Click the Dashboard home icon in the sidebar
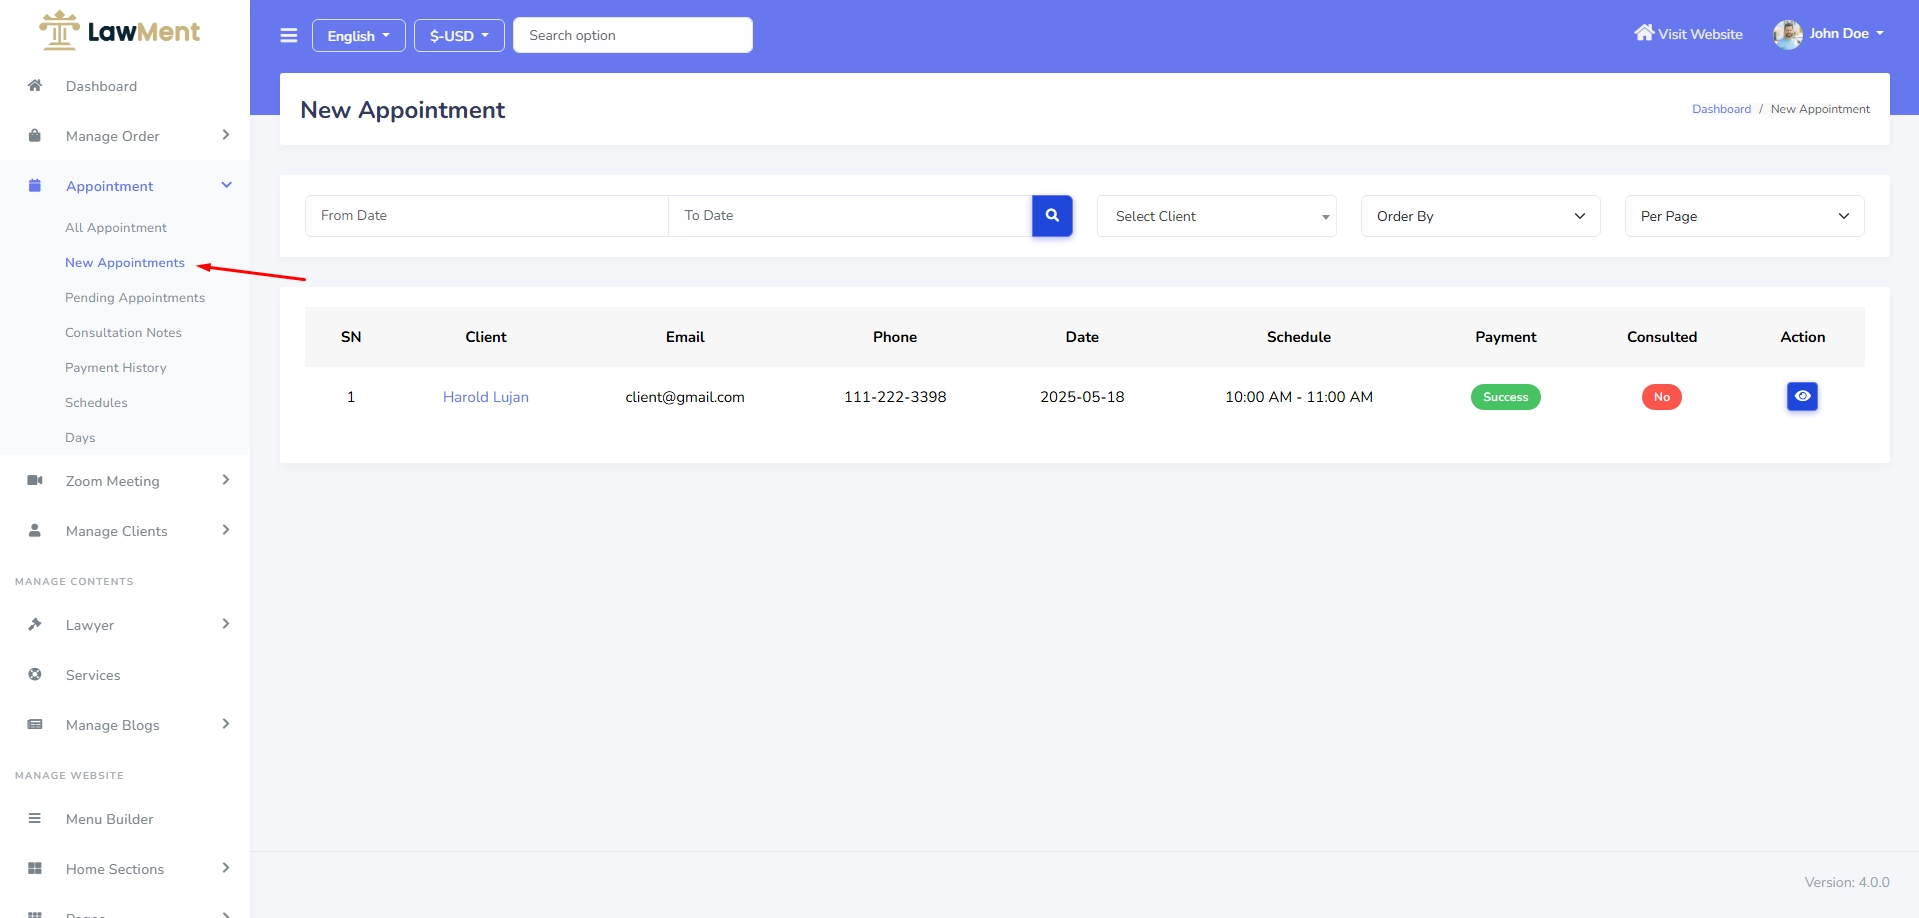This screenshot has width=1919, height=918. coord(35,85)
